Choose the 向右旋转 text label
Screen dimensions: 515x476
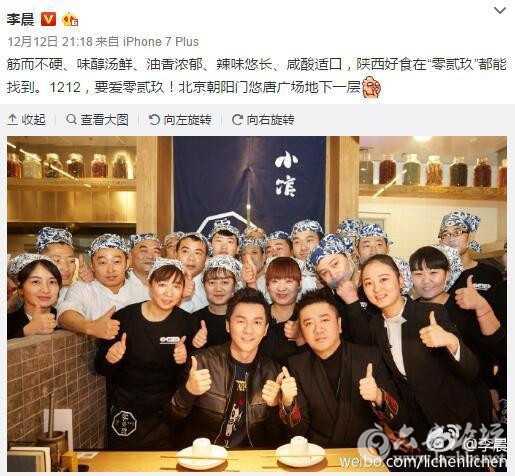tap(270, 120)
